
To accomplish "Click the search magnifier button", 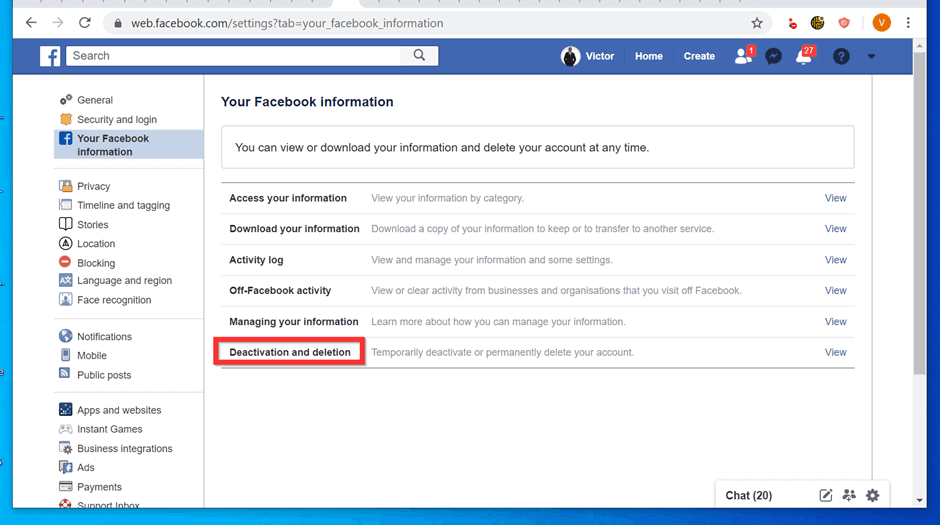I will 419,56.
